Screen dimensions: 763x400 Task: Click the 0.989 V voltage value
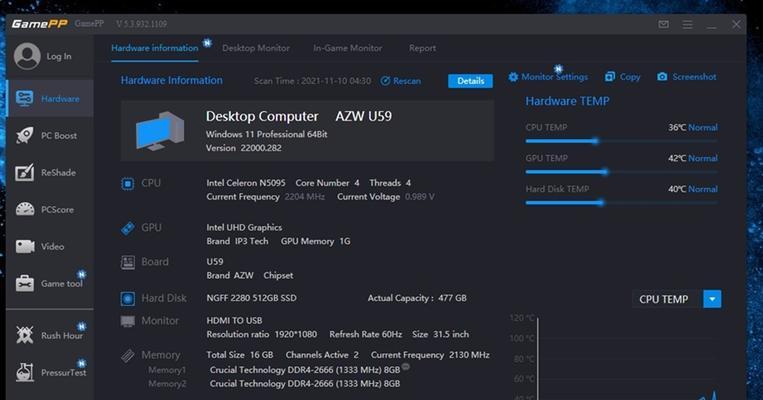[420, 197]
